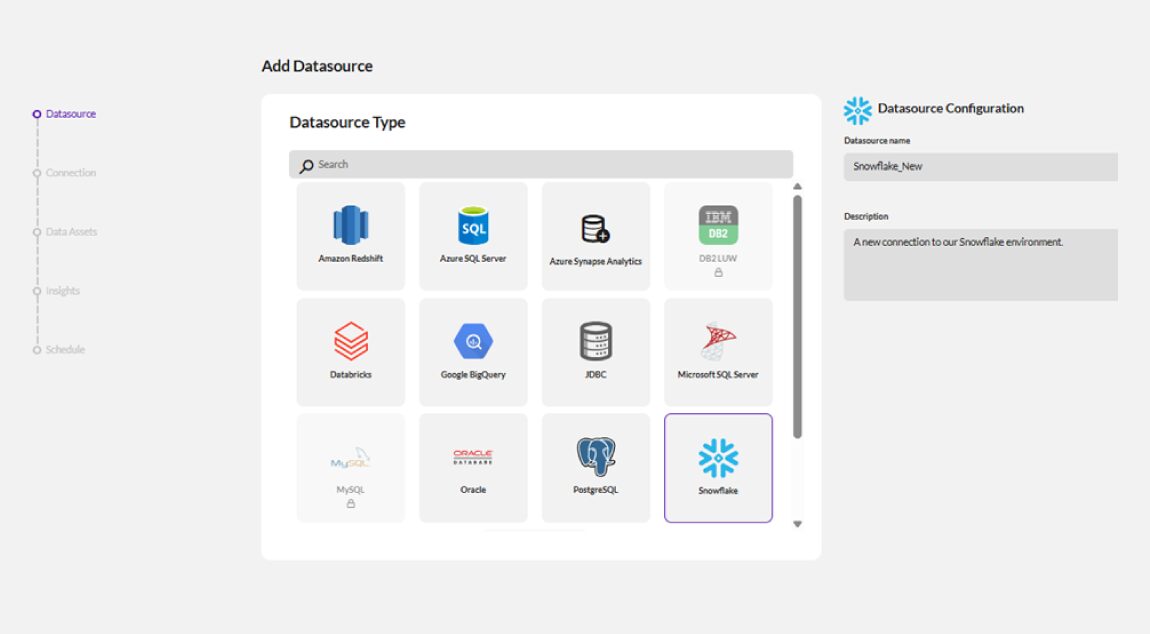Click the lock icon under MySQL
Screen dimensions: 1150x634
pos(351,503)
